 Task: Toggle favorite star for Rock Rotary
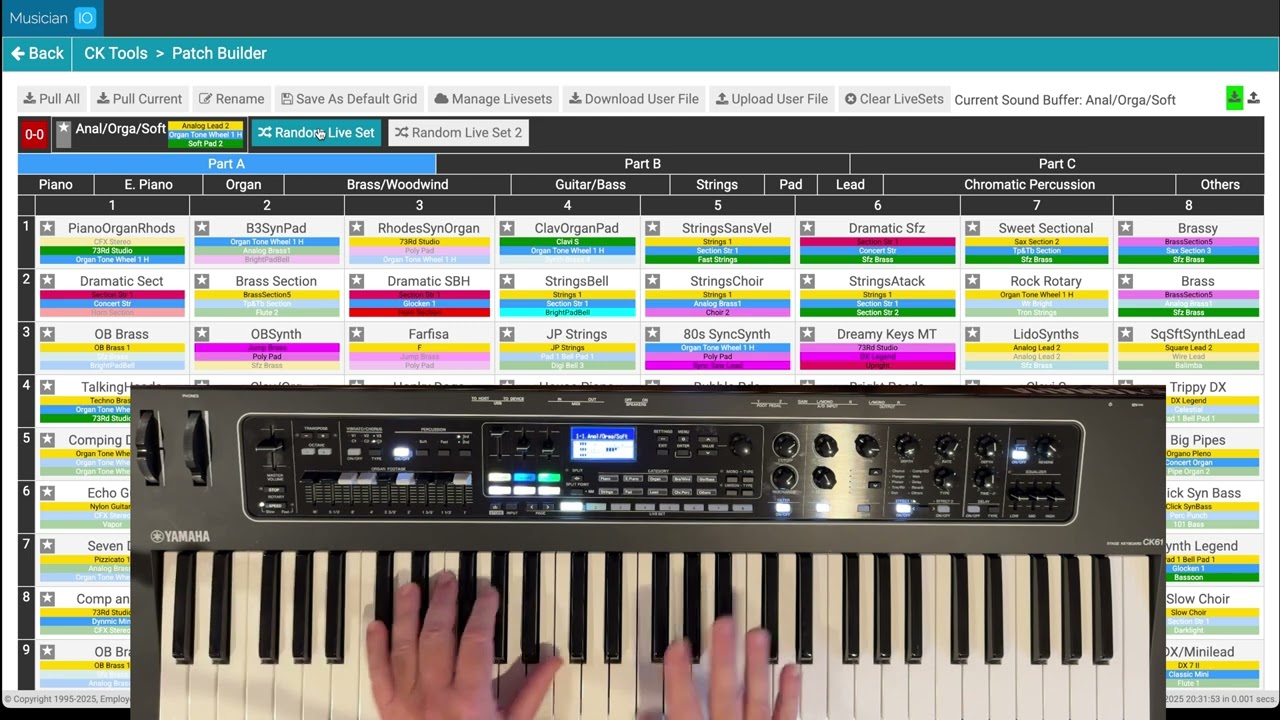[972, 281]
